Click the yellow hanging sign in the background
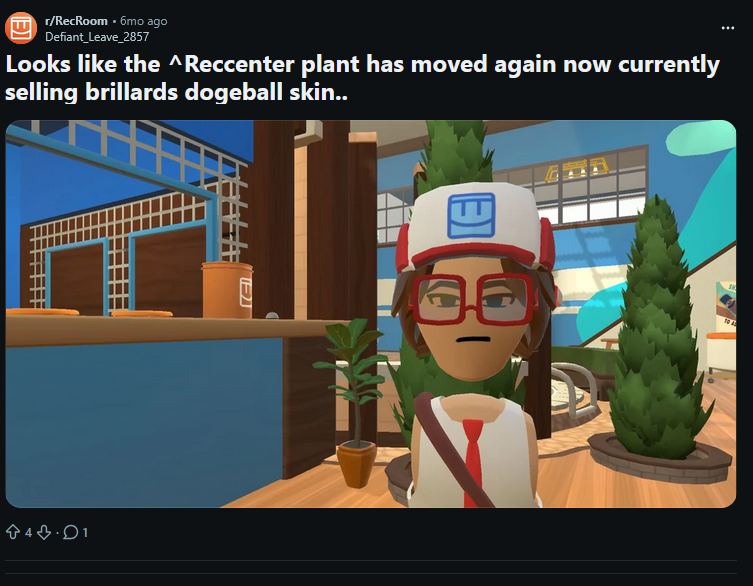The image size is (753, 586). coord(576,170)
